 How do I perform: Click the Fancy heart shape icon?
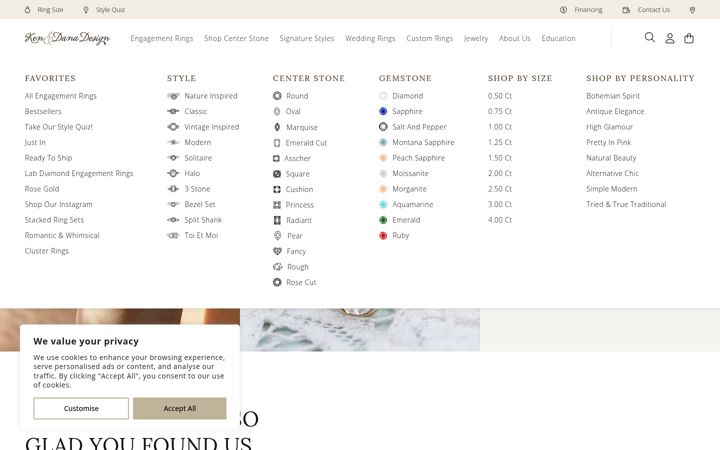coord(277,251)
